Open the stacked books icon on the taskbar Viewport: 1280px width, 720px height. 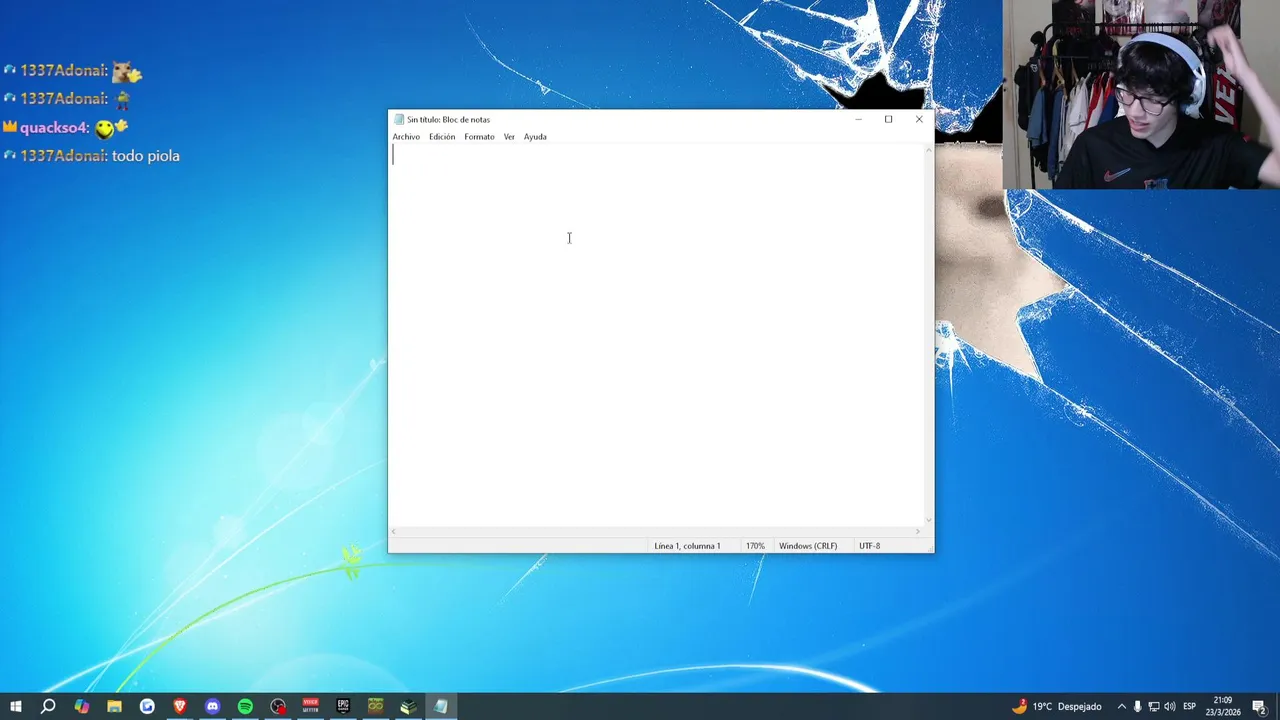pos(408,707)
